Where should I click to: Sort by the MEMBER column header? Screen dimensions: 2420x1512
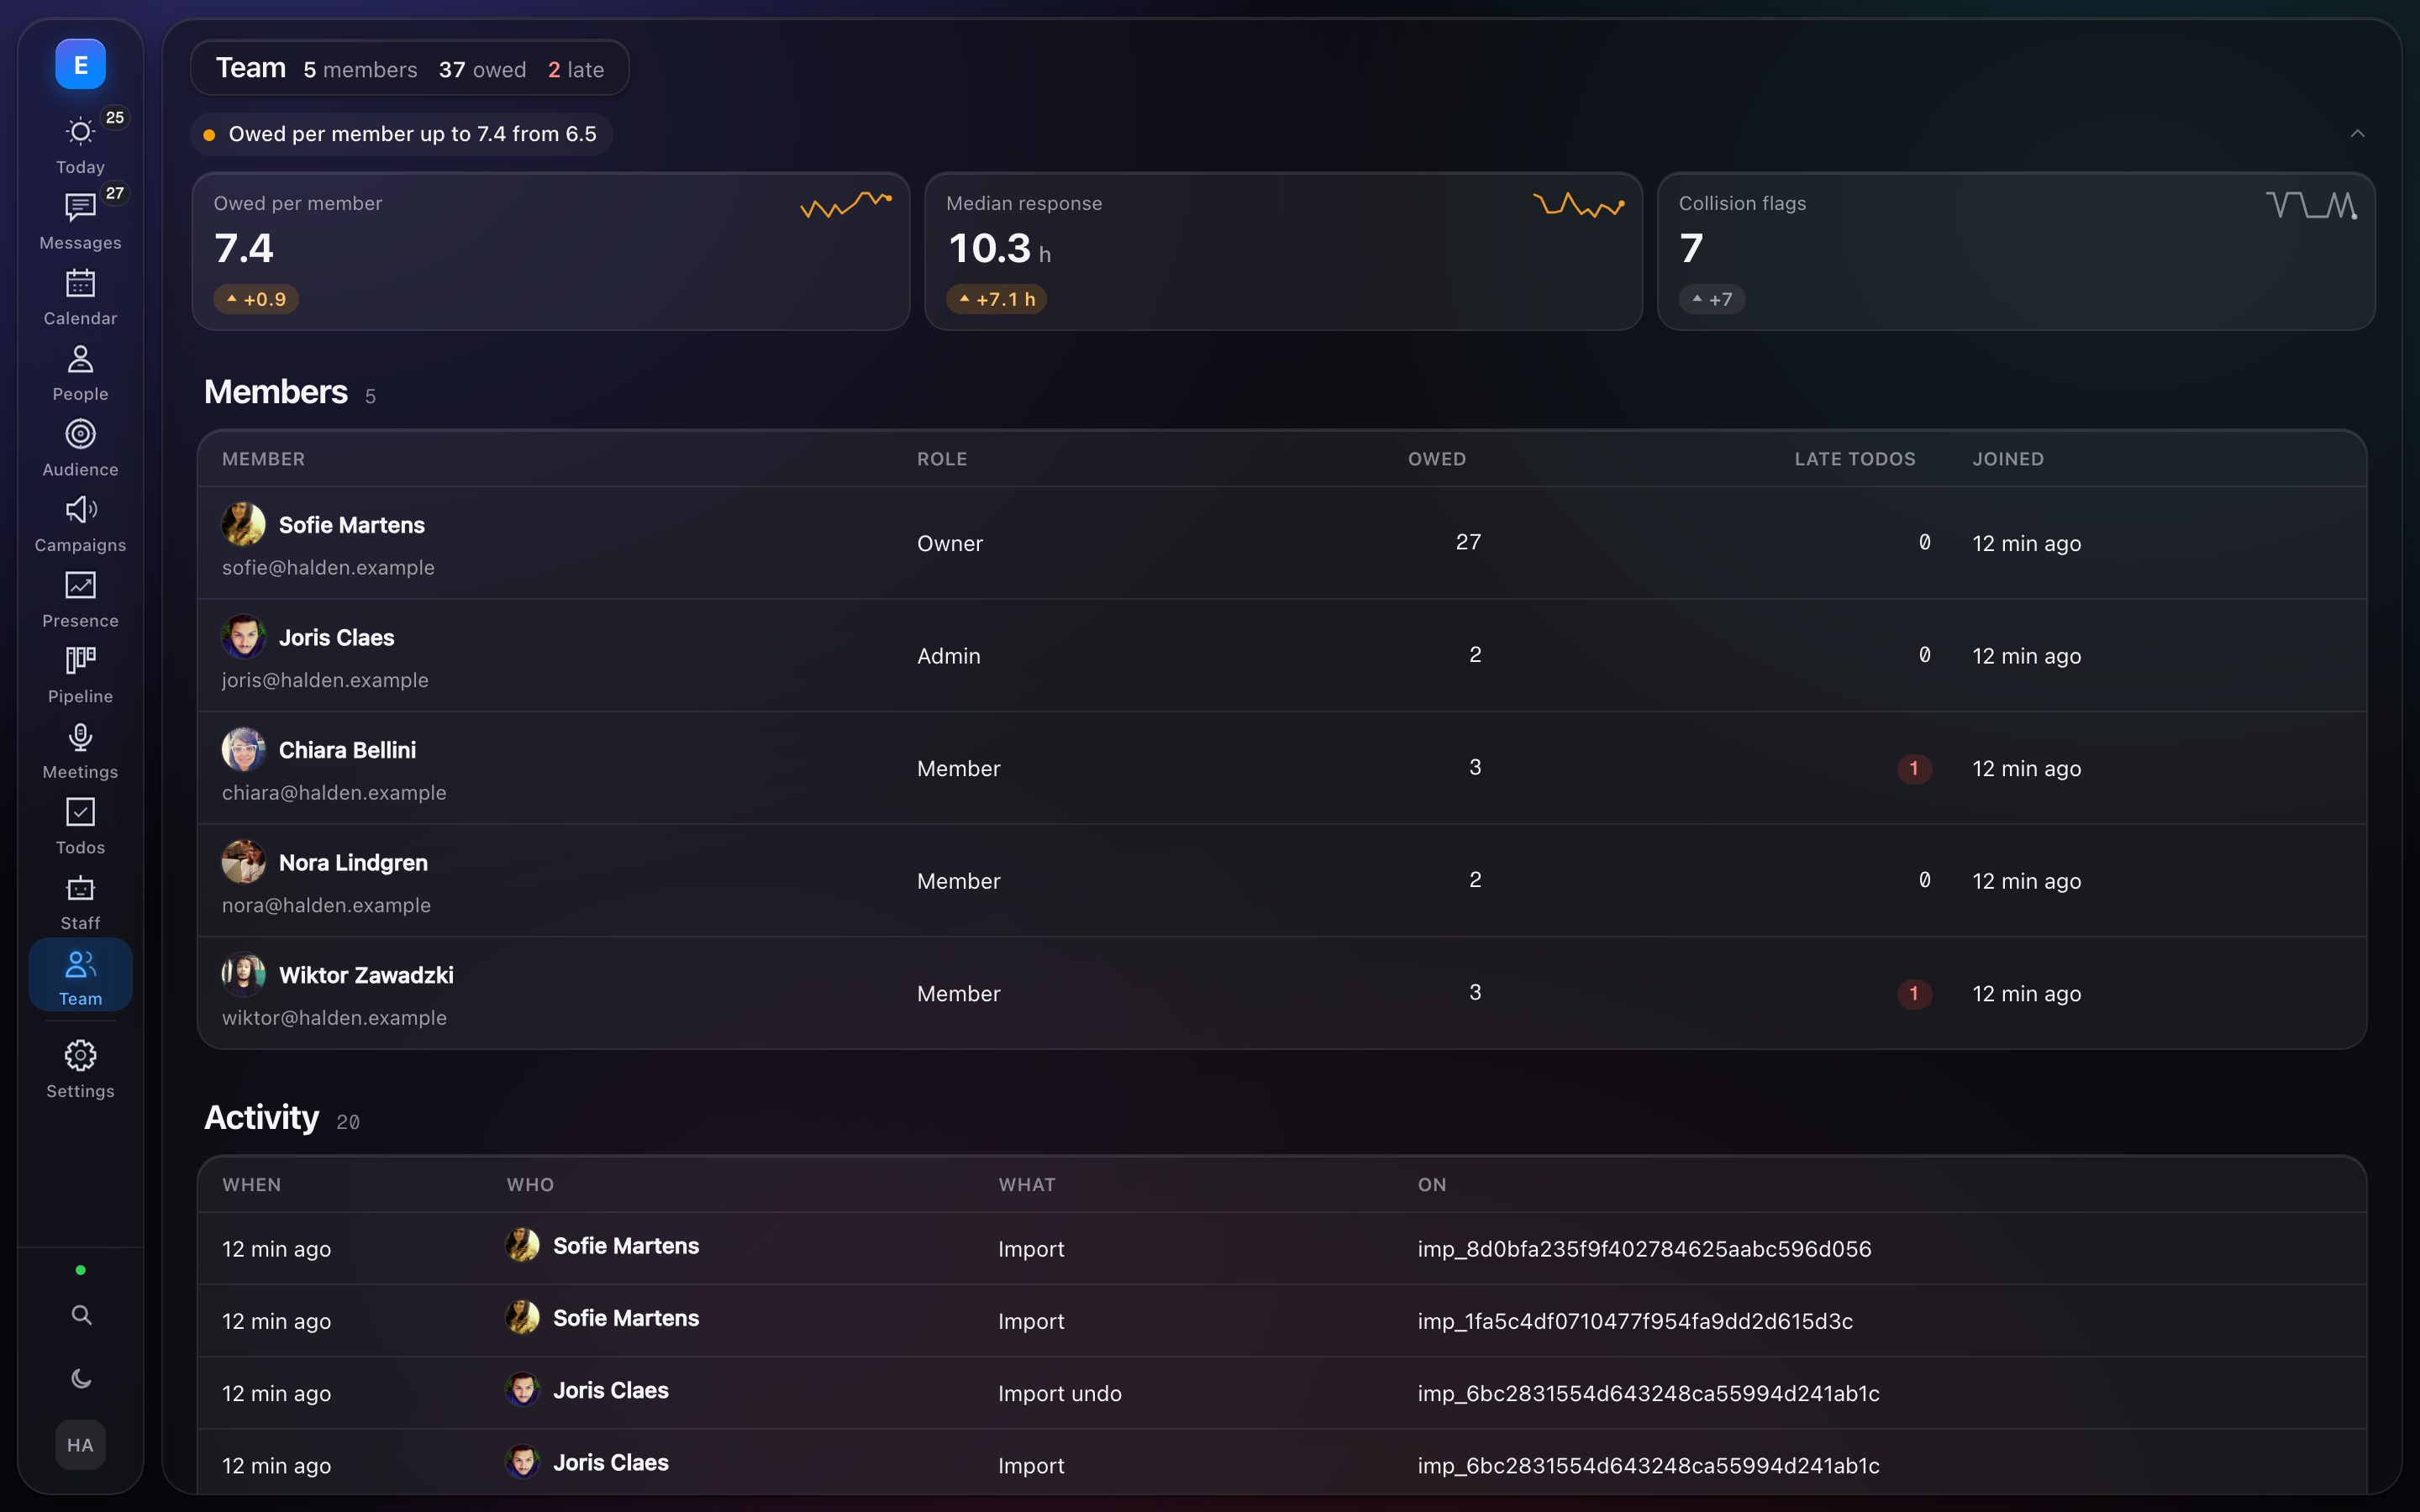click(263, 459)
